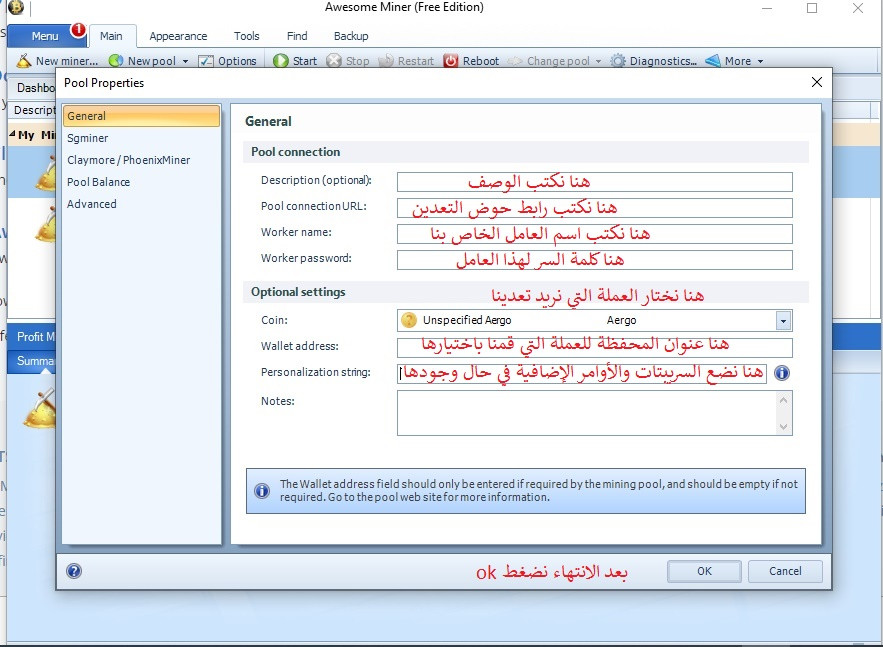Click the red Reboot power icon

tap(451, 61)
